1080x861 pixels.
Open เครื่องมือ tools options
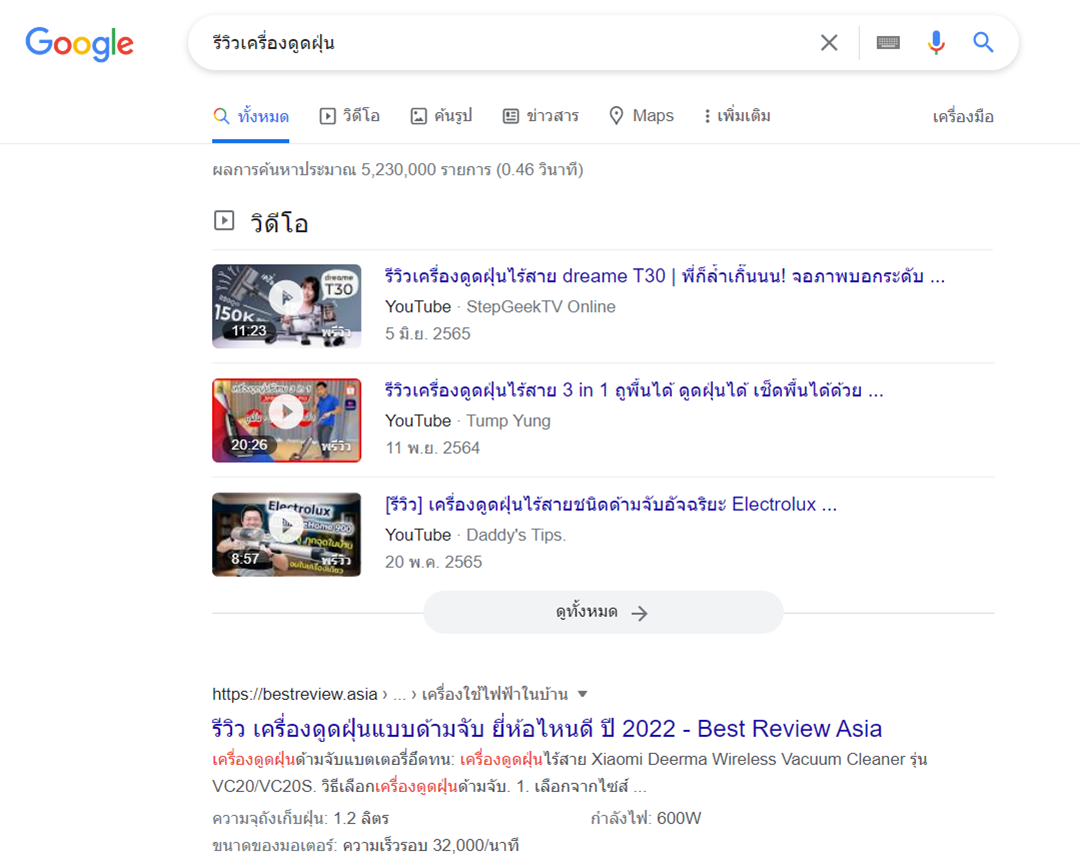coord(963,116)
